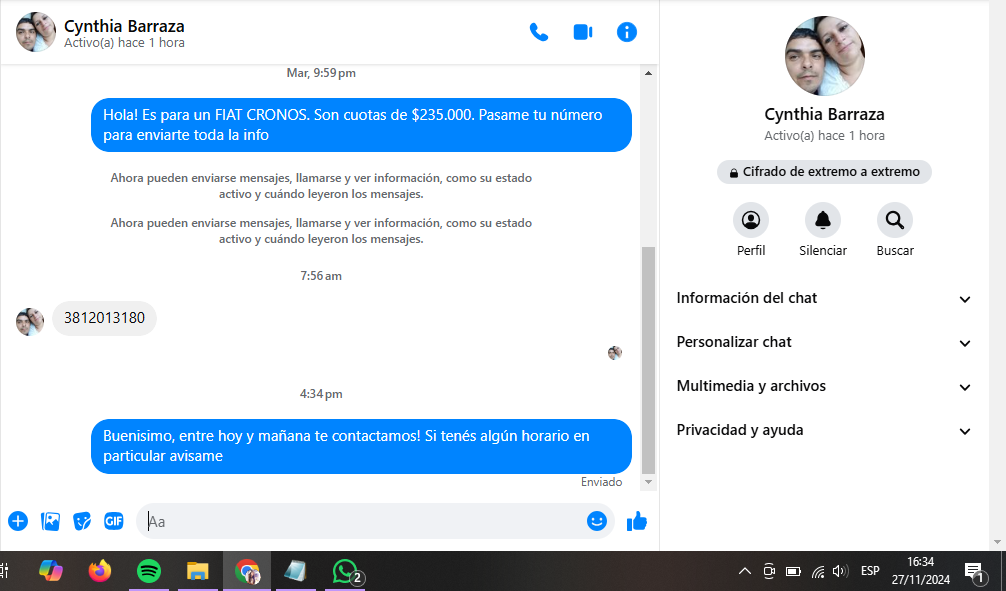Open the notification center icon

(x=975, y=571)
